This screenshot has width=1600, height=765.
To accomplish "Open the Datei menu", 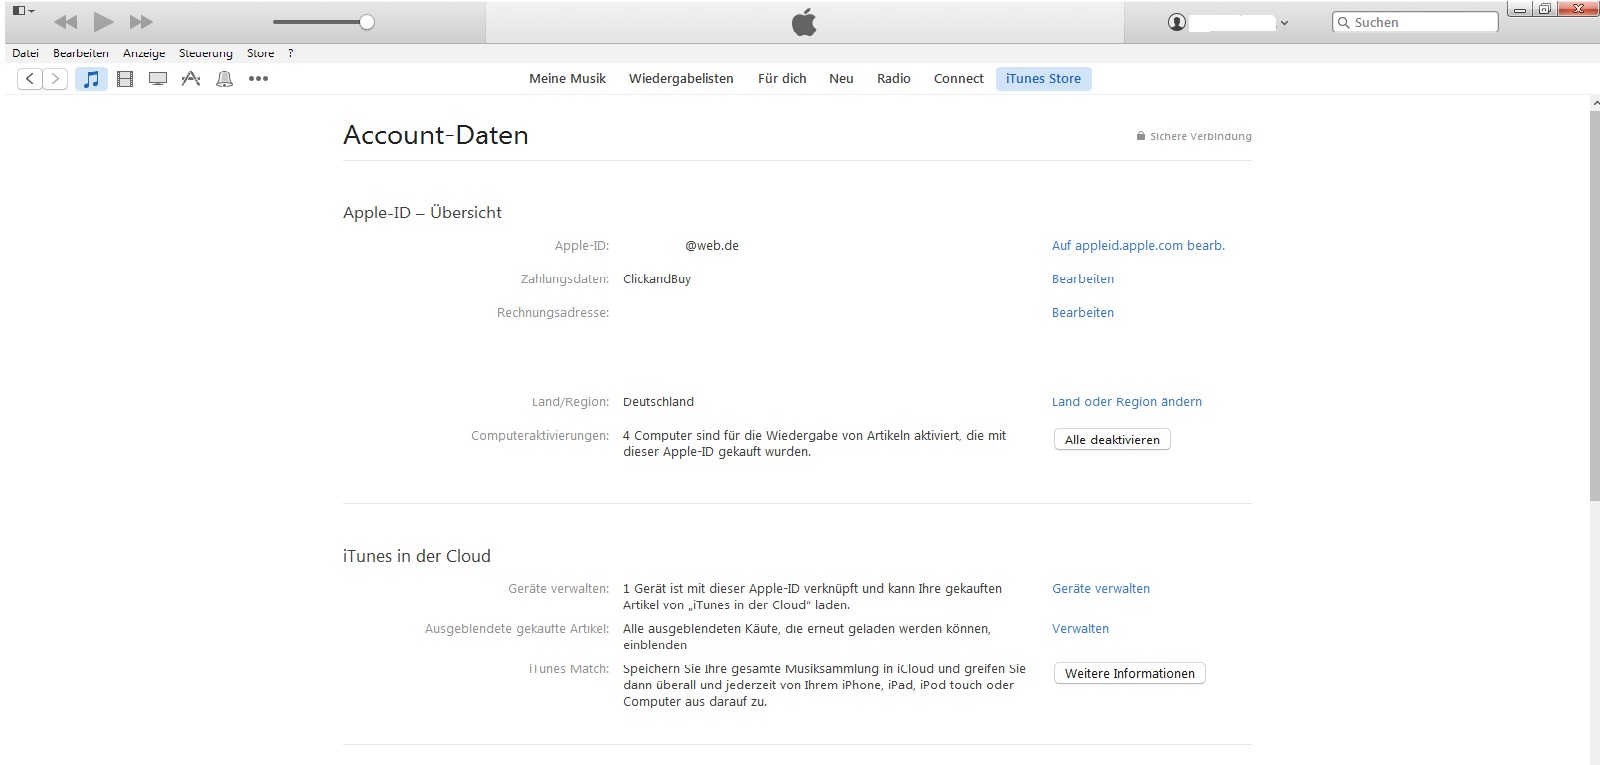I will point(26,53).
